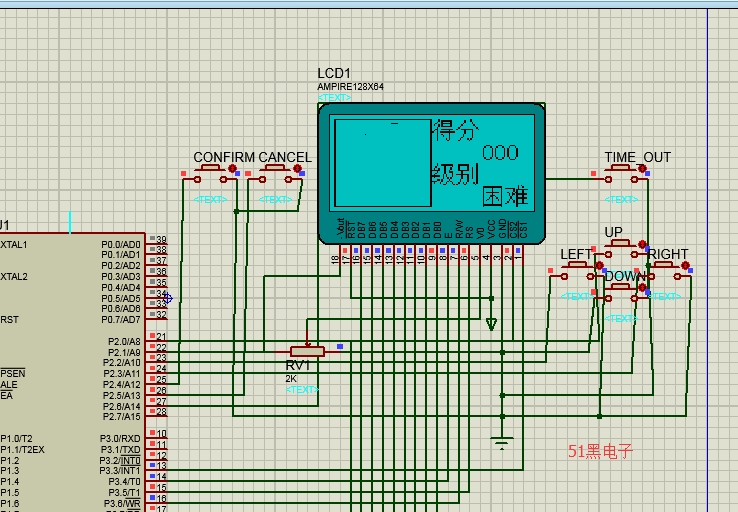Click the VCC pin label on LCD1
This screenshot has height=512, width=738.
pyautogui.click(x=491, y=229)
